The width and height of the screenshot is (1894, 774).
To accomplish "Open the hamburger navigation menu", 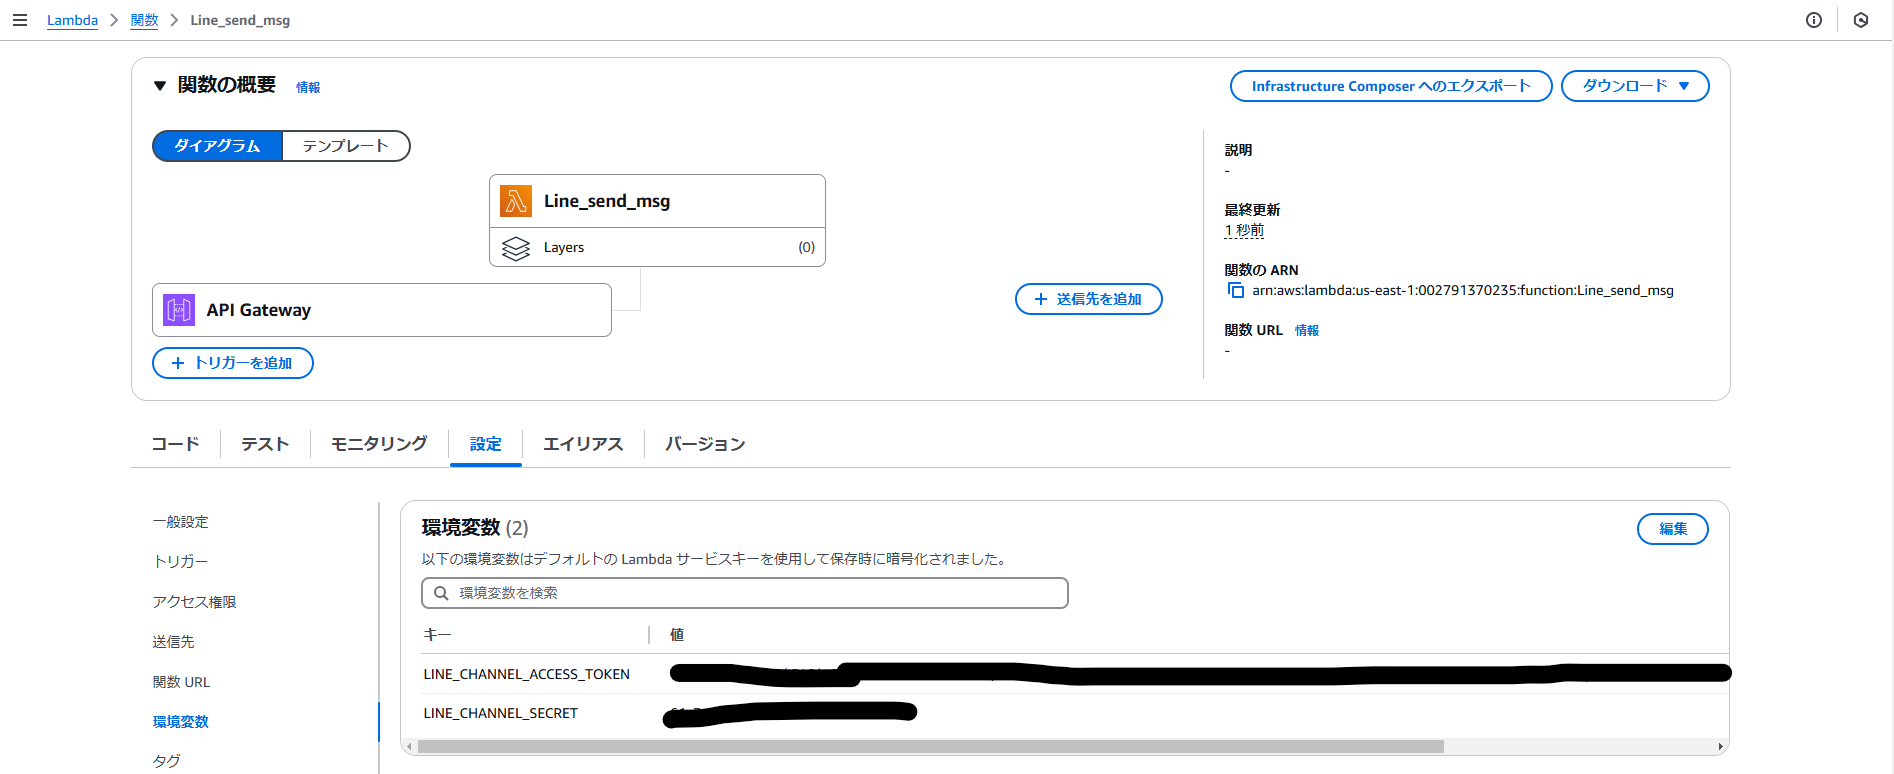I will pos(19,20).
